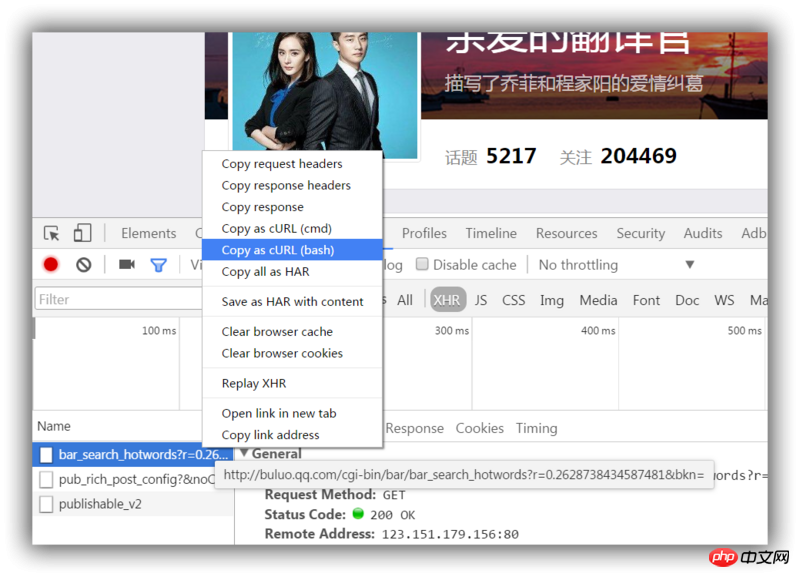The image size is (800, 577).
Task: Select Clear browser cookies
Action: (x=292, y=353)
